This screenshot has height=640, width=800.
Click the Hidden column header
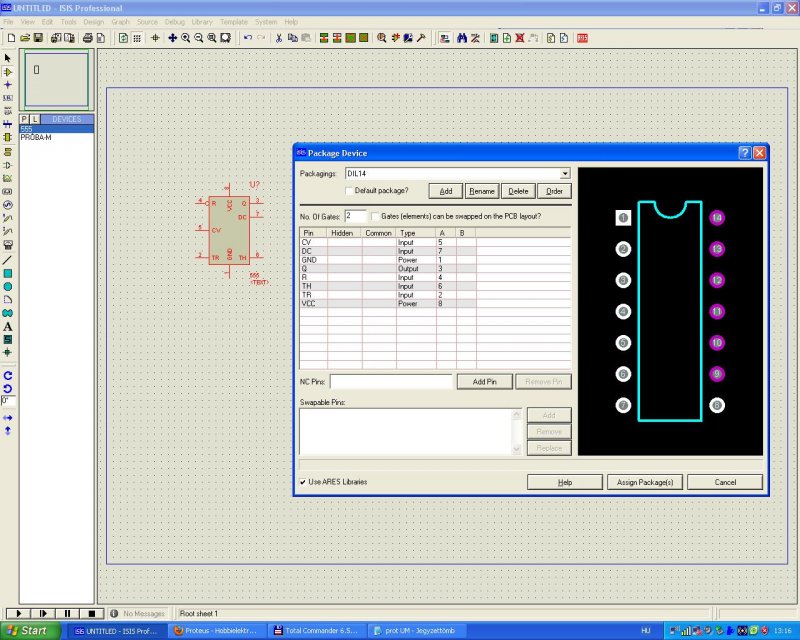344,233
